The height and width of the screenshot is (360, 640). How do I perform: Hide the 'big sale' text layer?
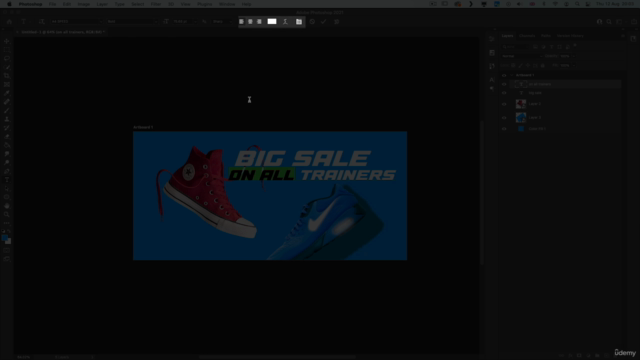point(504,93)
